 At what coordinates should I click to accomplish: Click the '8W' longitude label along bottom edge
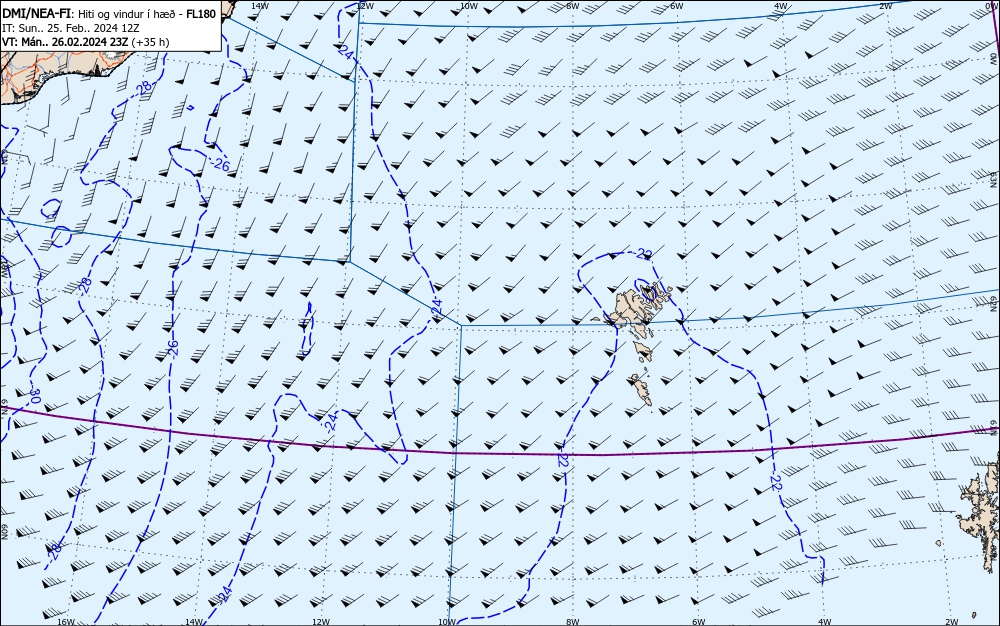572,622
